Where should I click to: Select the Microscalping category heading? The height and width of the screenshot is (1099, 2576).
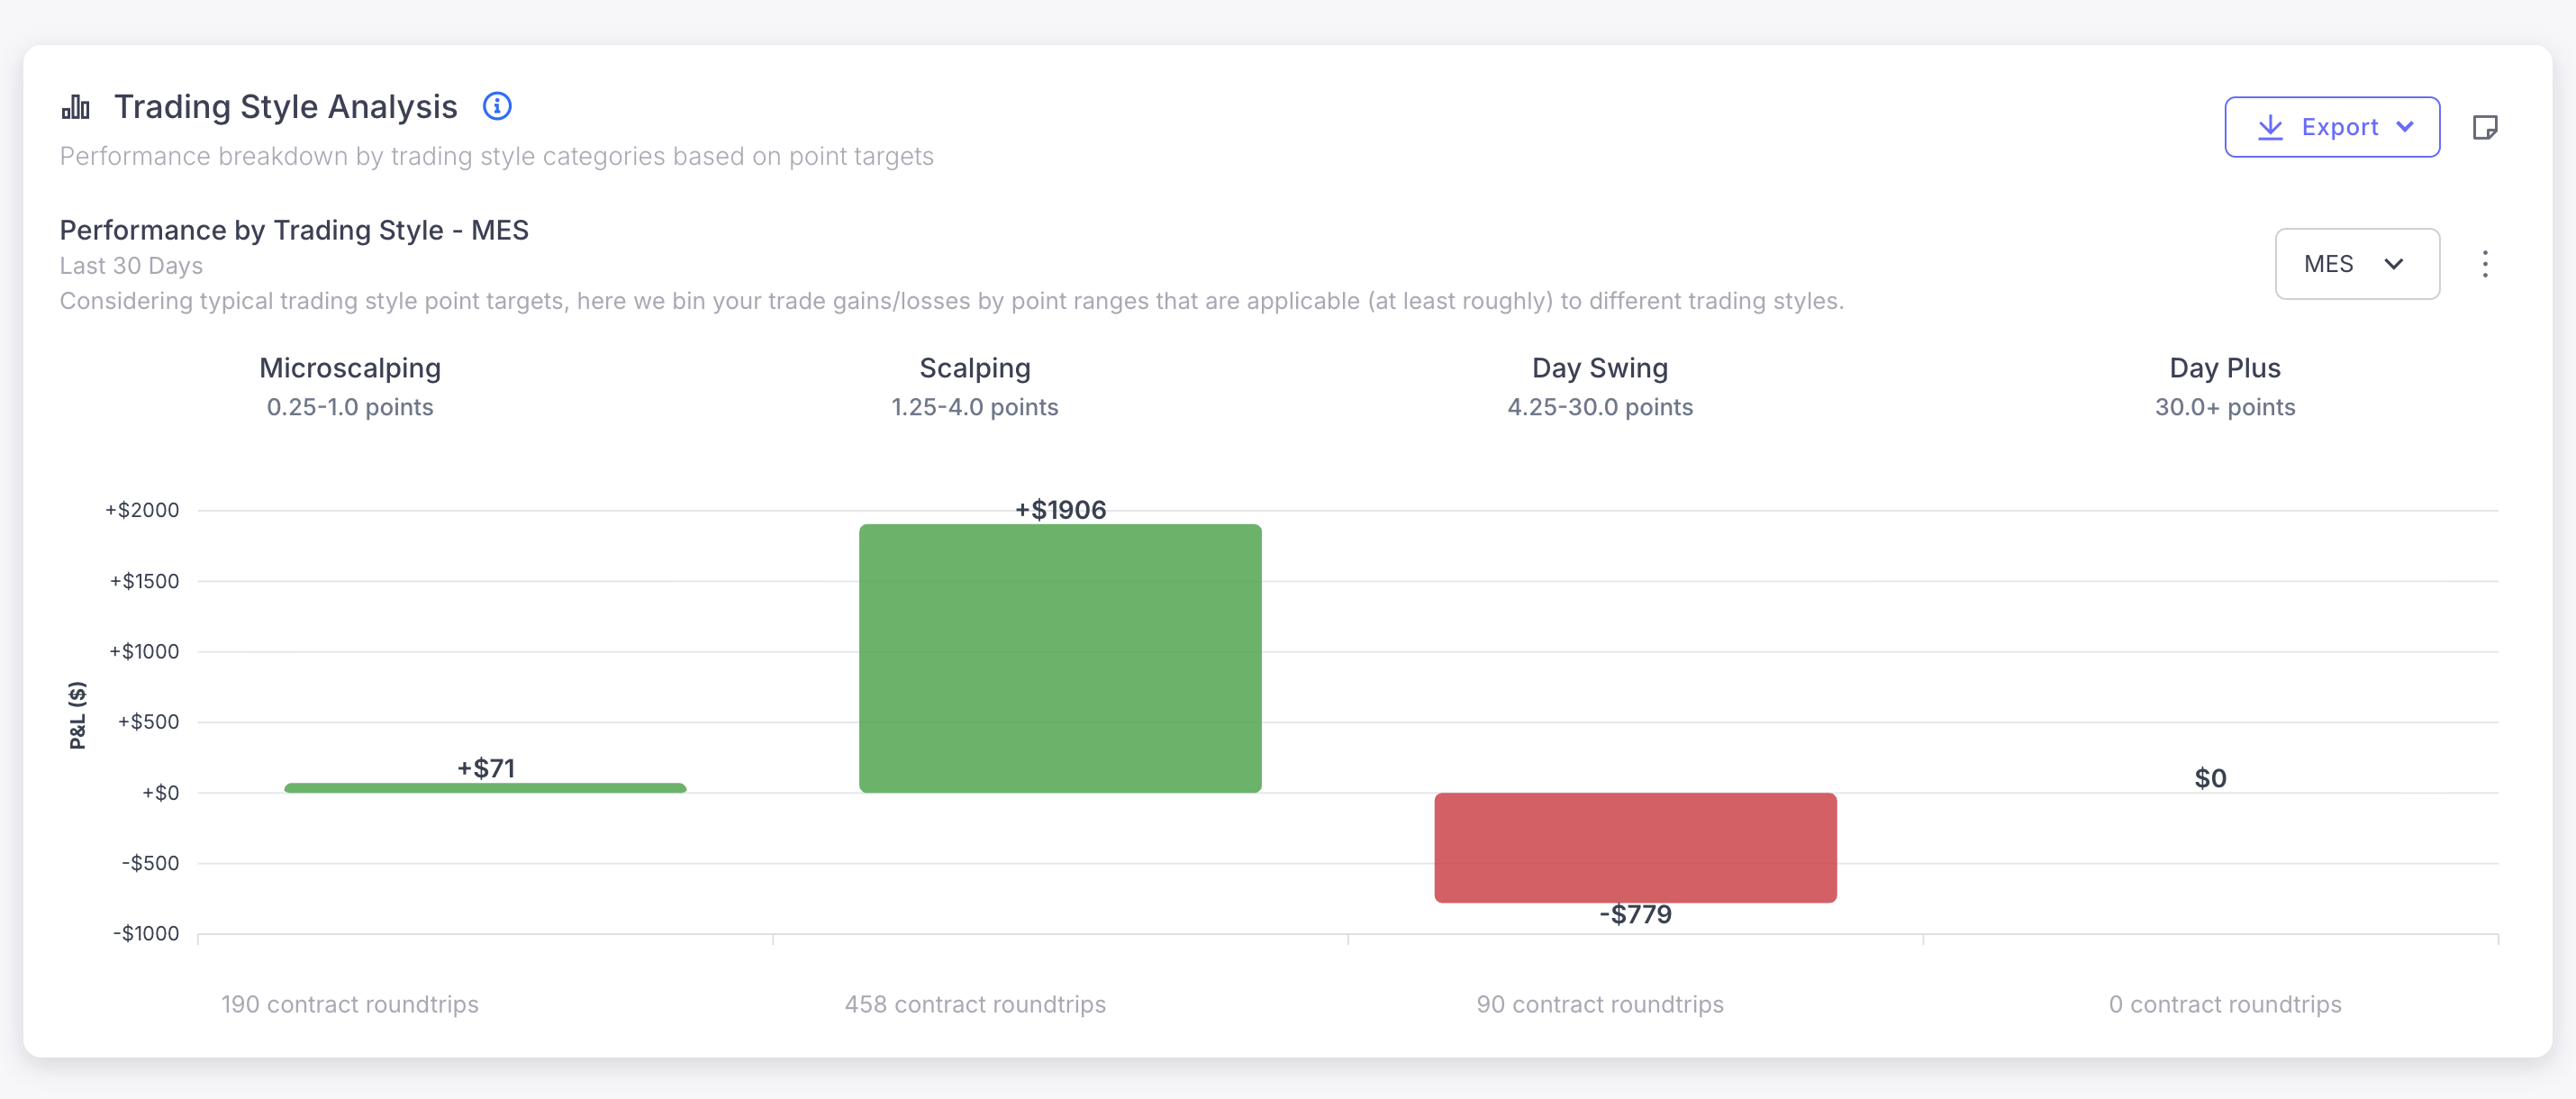click(x=350, y=368)
